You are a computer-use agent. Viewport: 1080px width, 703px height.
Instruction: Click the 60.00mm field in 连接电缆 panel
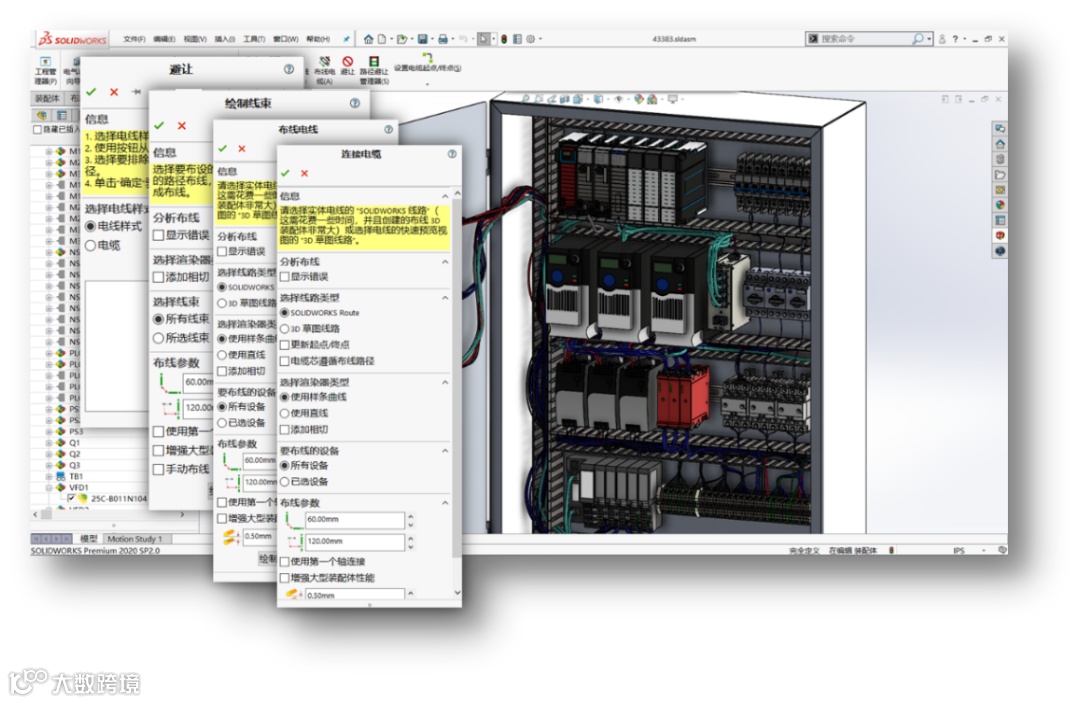point(355,520)
